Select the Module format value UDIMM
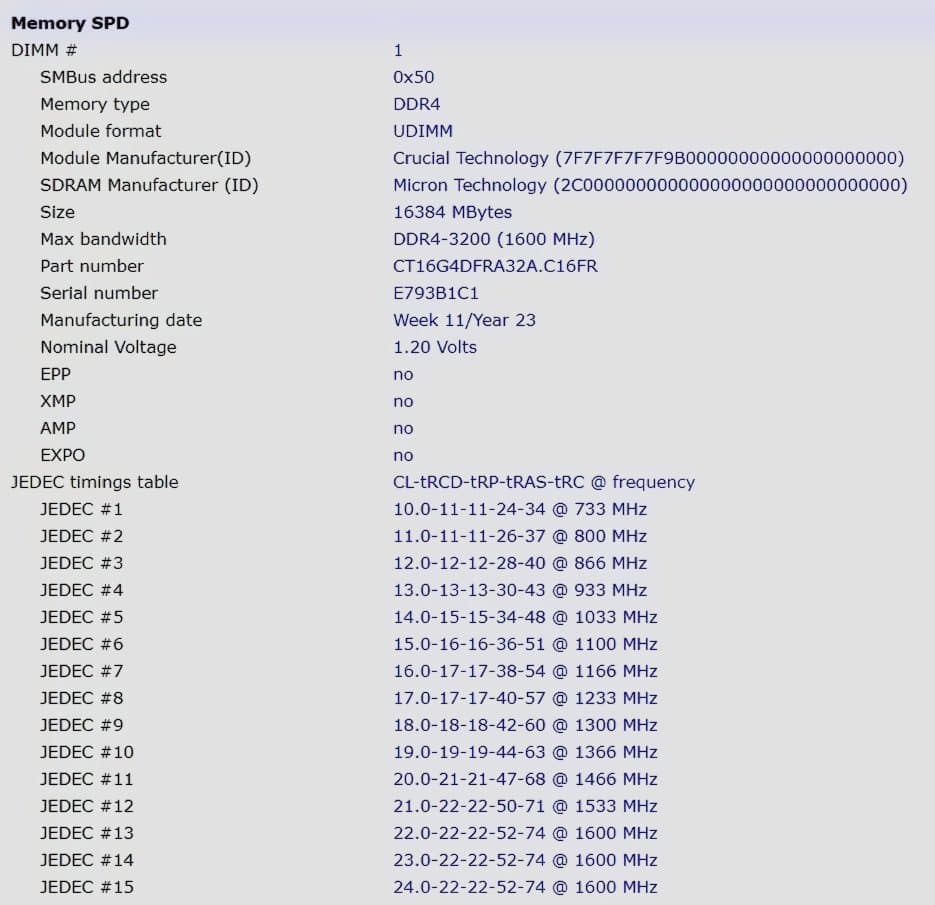 [x=423, y=131]
